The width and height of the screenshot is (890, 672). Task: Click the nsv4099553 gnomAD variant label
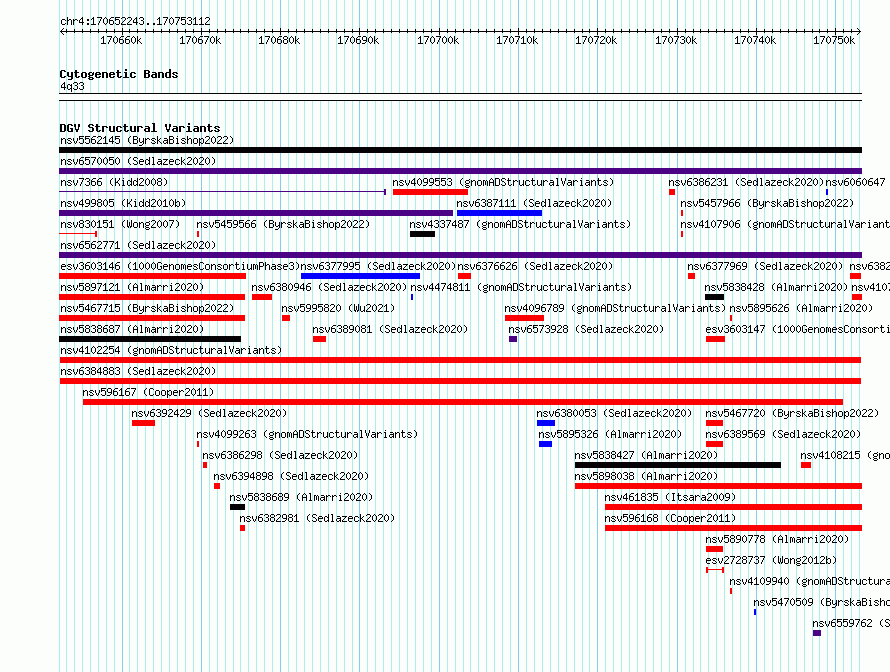503,182
